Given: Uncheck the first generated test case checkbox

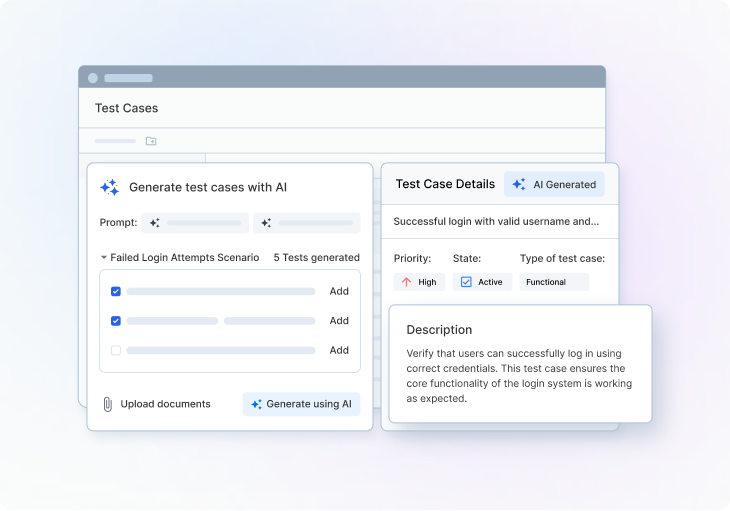Looking at the screenshot, I should pos(116,292).
